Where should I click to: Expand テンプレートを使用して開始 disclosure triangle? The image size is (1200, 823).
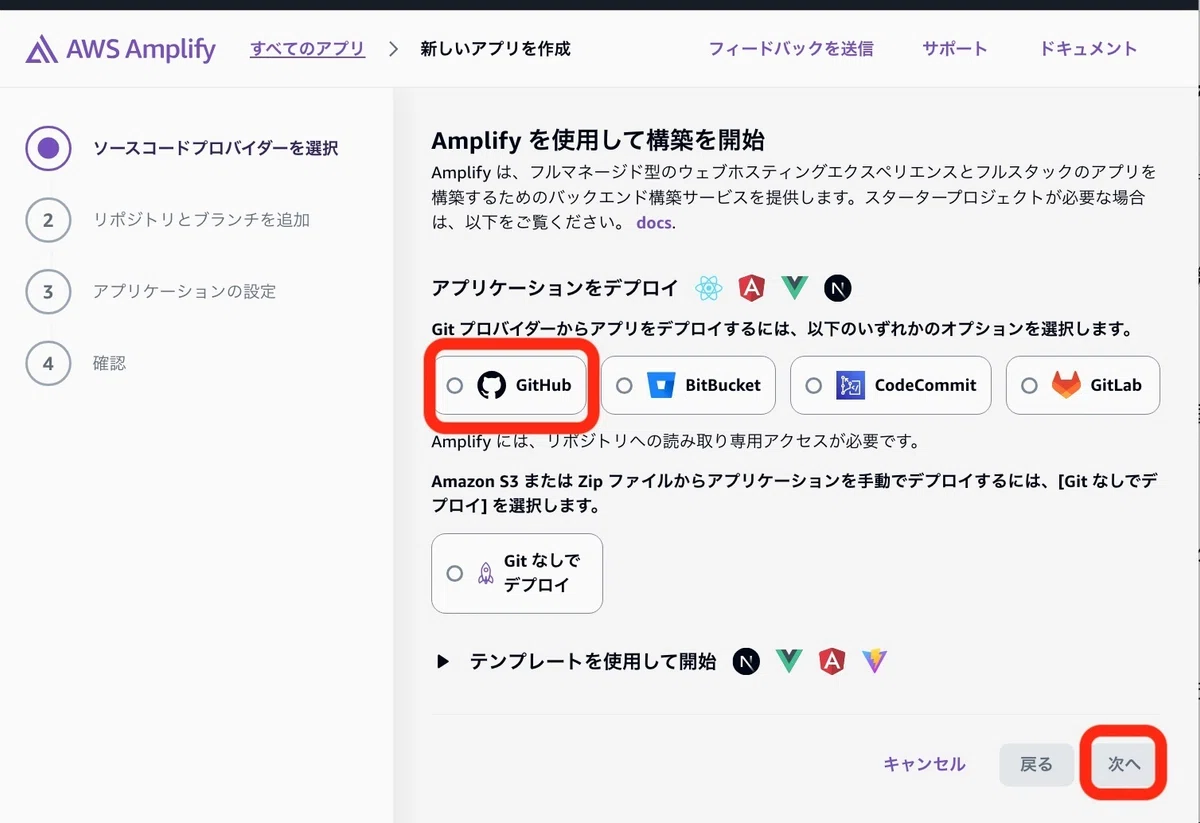coord(443,661)
